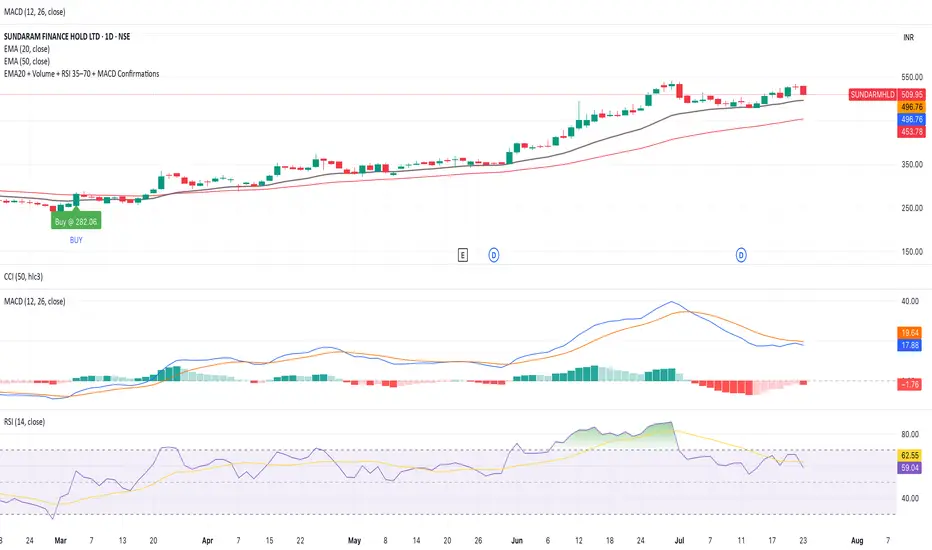Click the purple 59.04 RSI value label

point(909,468)
